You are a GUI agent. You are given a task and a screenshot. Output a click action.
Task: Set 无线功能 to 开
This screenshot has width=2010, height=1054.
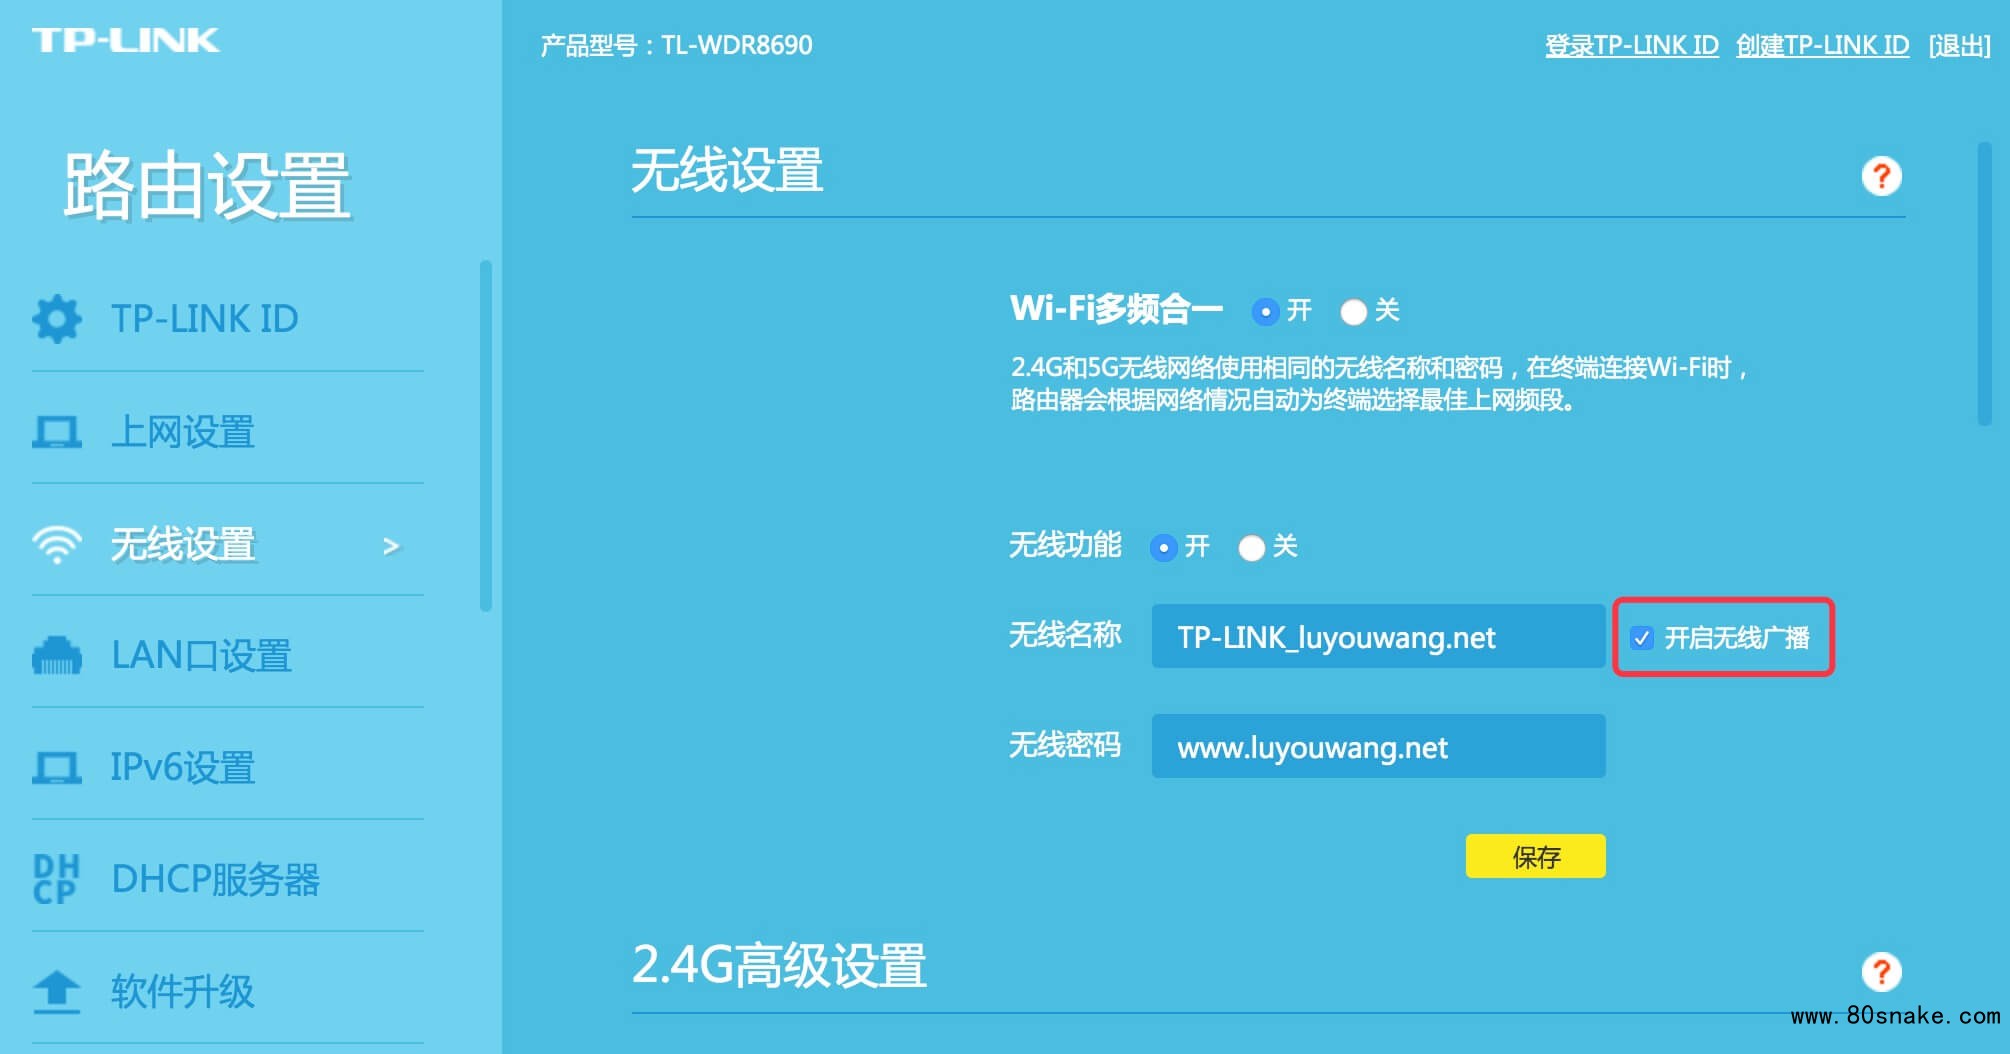click(1163, 548)
